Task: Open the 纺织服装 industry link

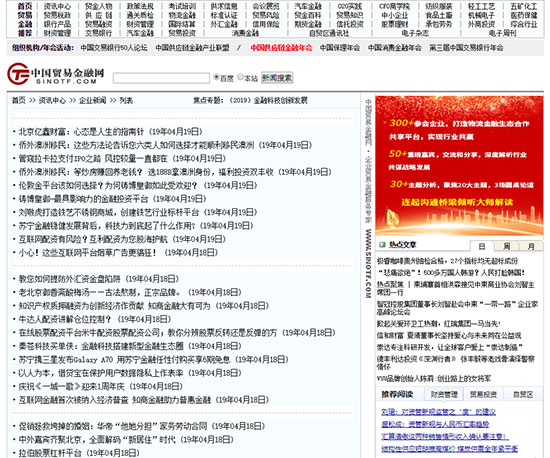Action: 439,6
